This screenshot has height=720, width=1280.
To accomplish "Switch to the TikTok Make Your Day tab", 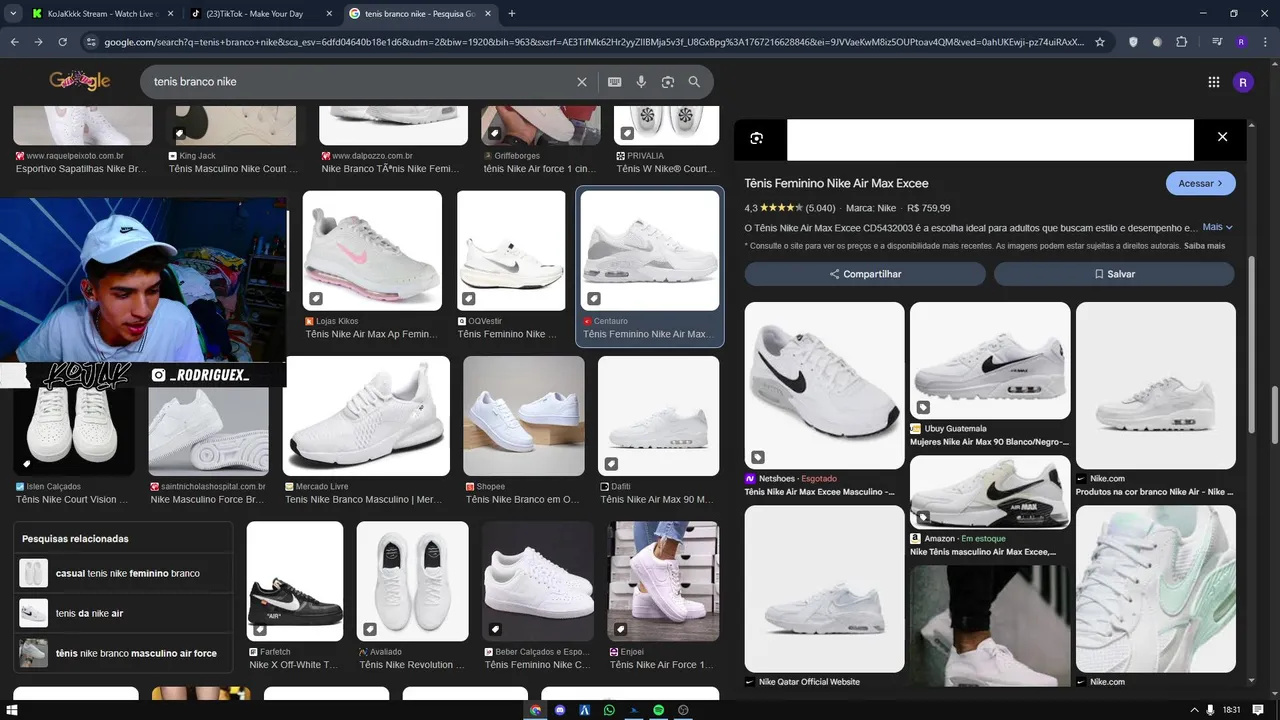I will pyautogui.click(x=260, y=13).
